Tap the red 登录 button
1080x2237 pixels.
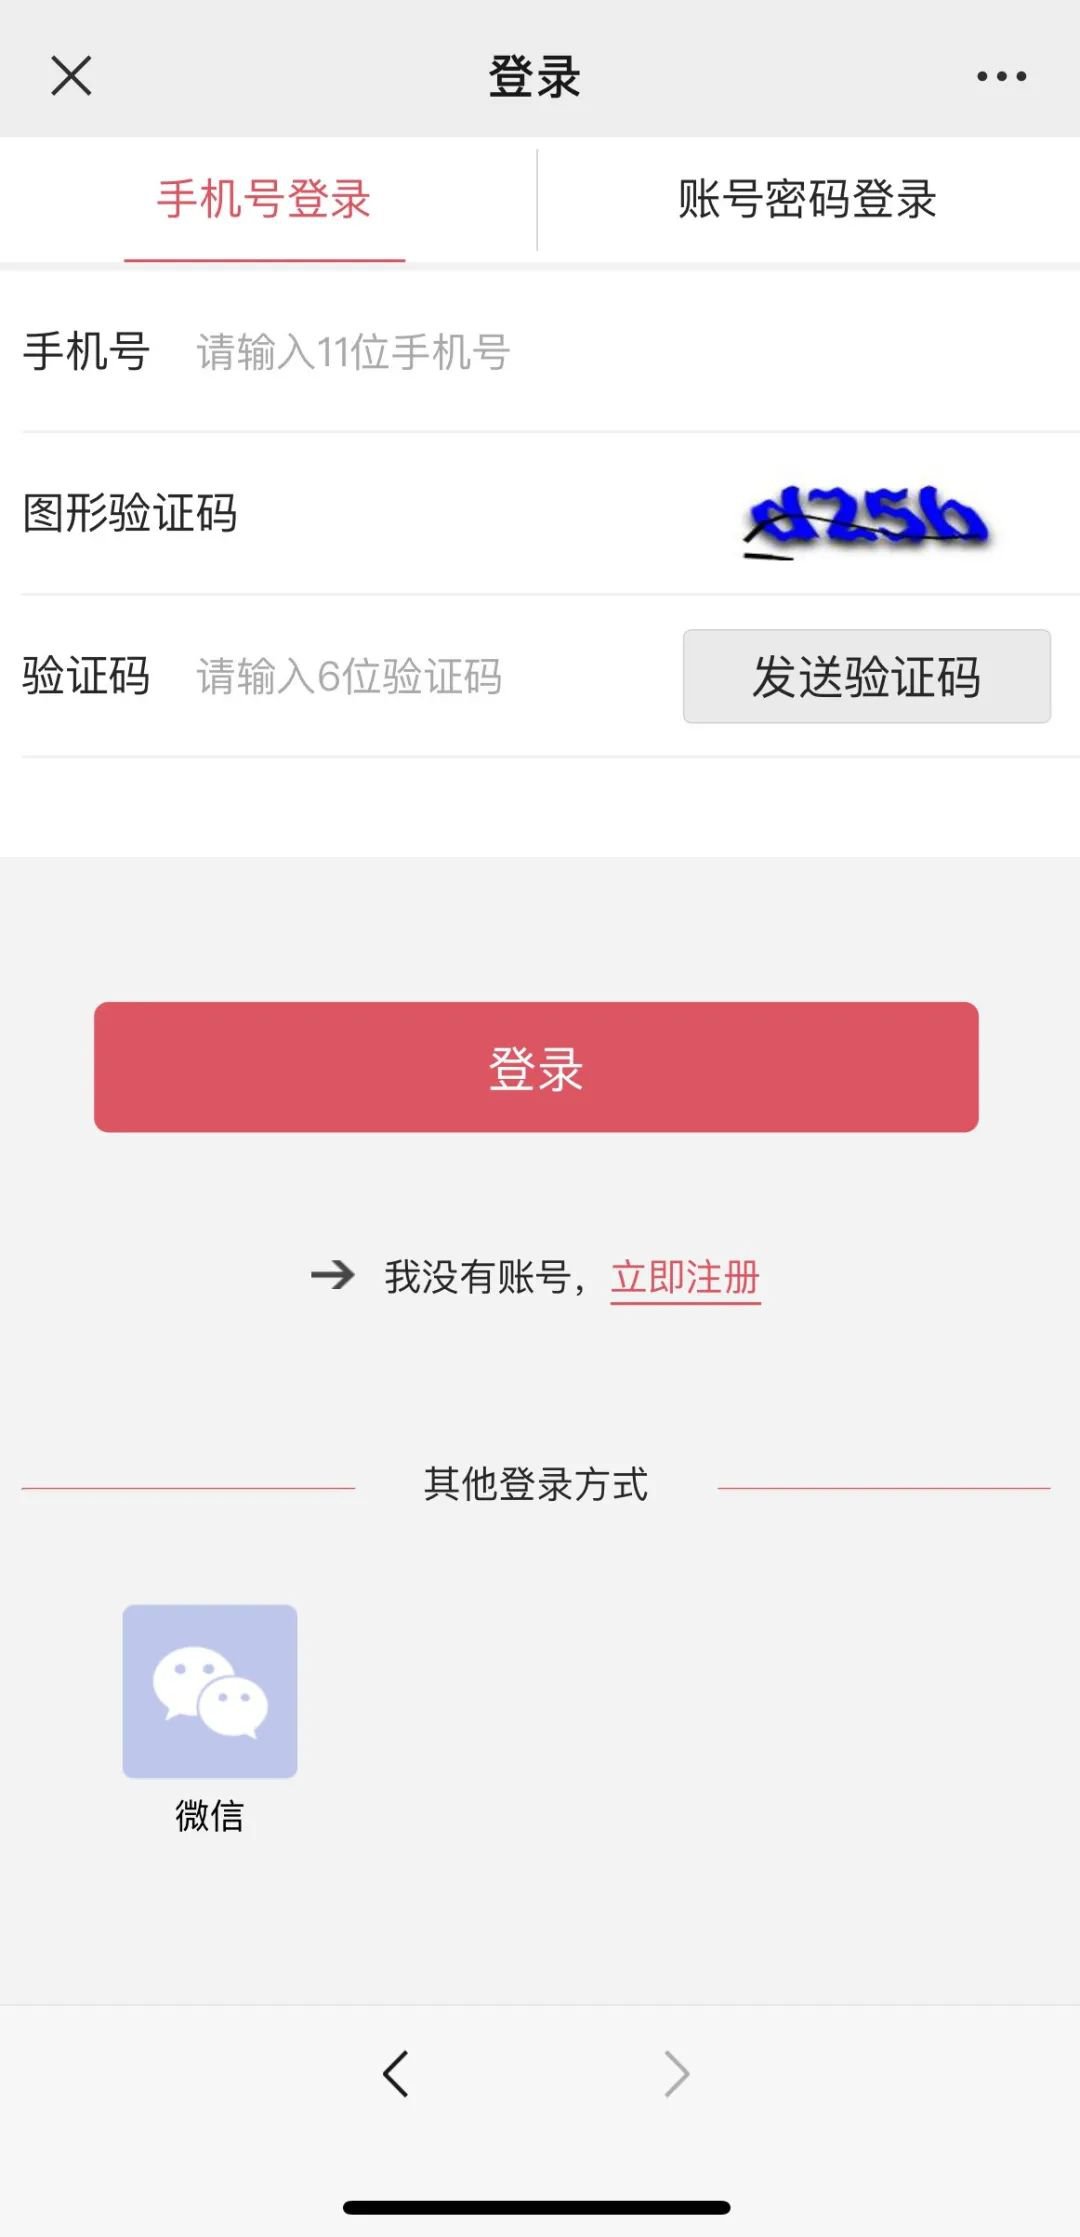coord(536,1067)
